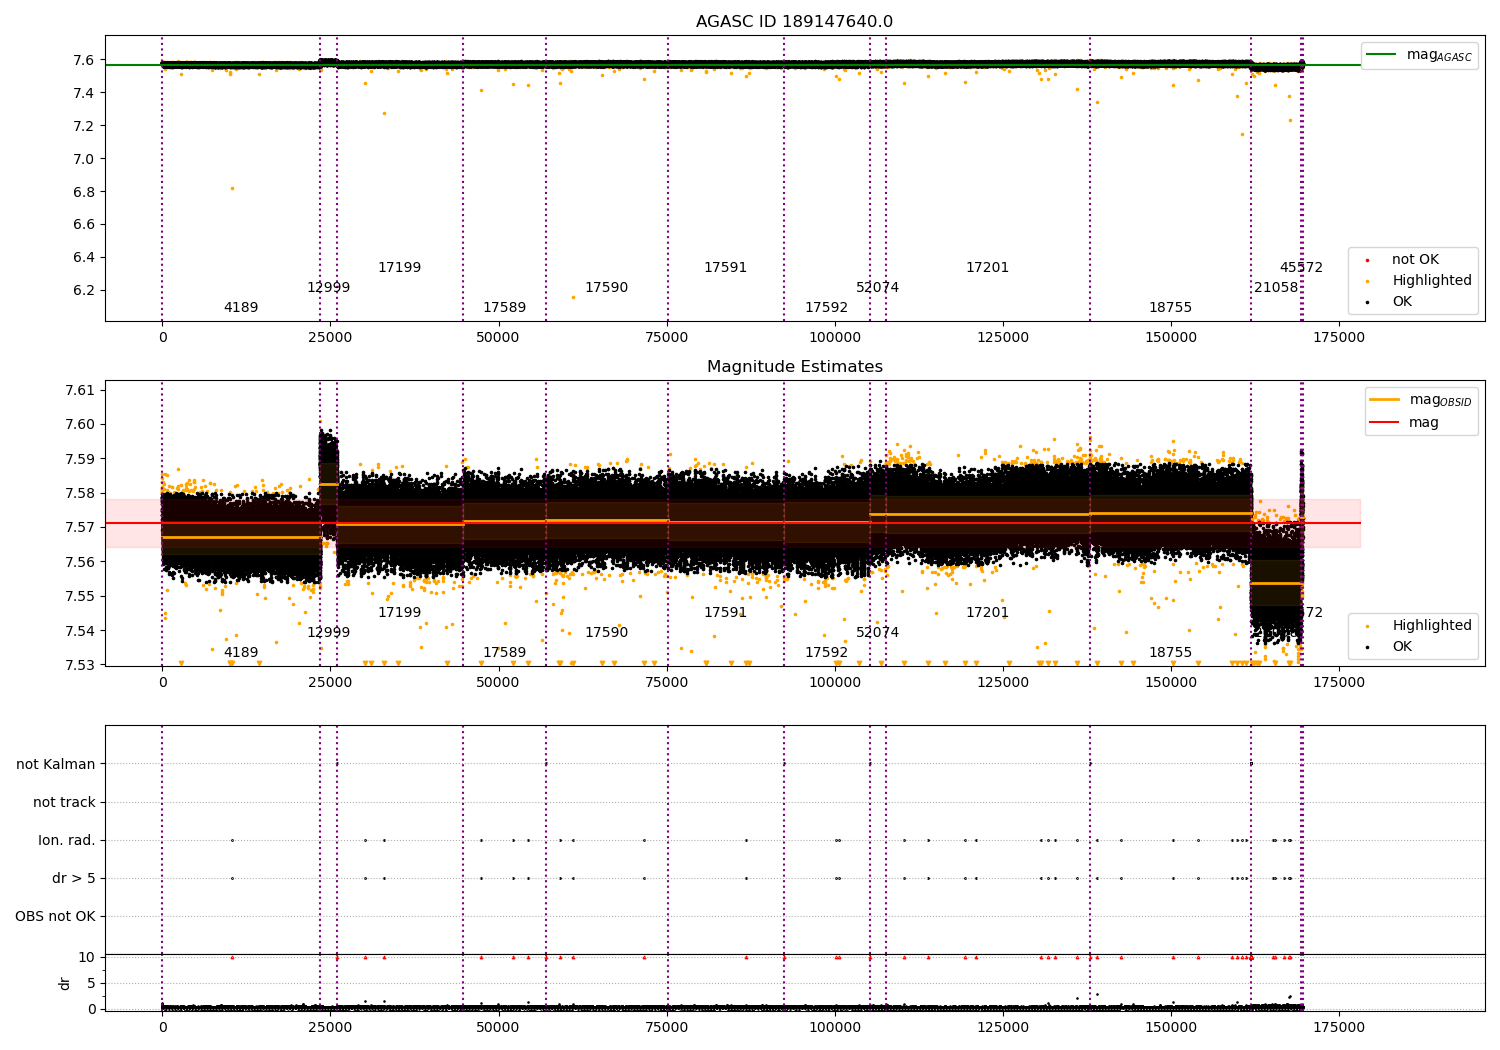Screen dimensions: 1500x1050
Task: Click the title 'AGASC ID 189147640.0'
Action: (x=794, y=22)
